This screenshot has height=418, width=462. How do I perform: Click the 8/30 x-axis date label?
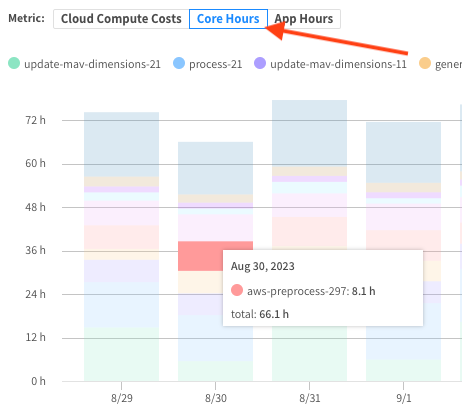point(216,398)
